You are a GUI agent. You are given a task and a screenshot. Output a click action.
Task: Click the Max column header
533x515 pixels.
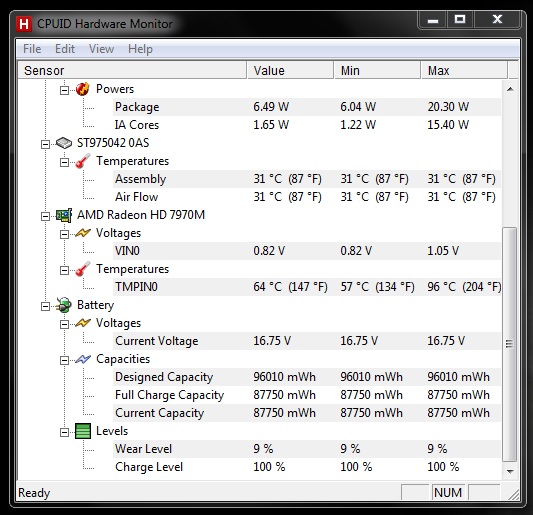pyautogui.click(x=464, y=70)
